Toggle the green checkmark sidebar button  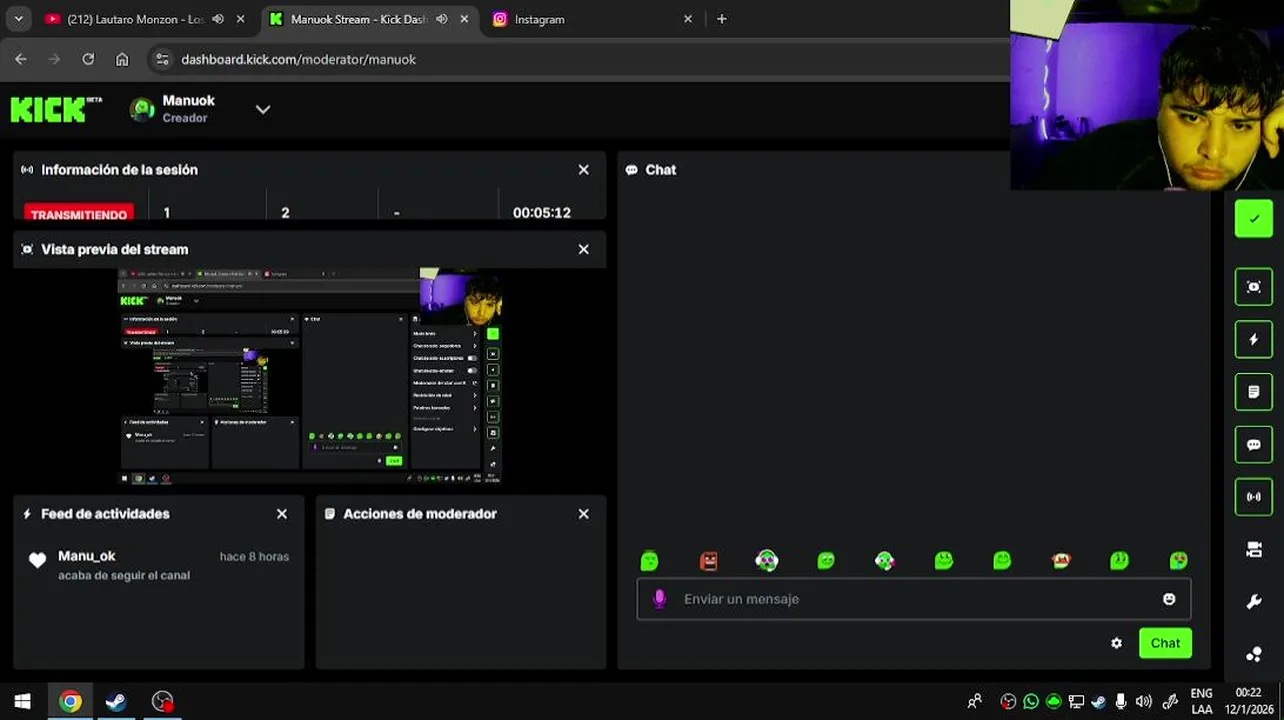[1253, 219]
